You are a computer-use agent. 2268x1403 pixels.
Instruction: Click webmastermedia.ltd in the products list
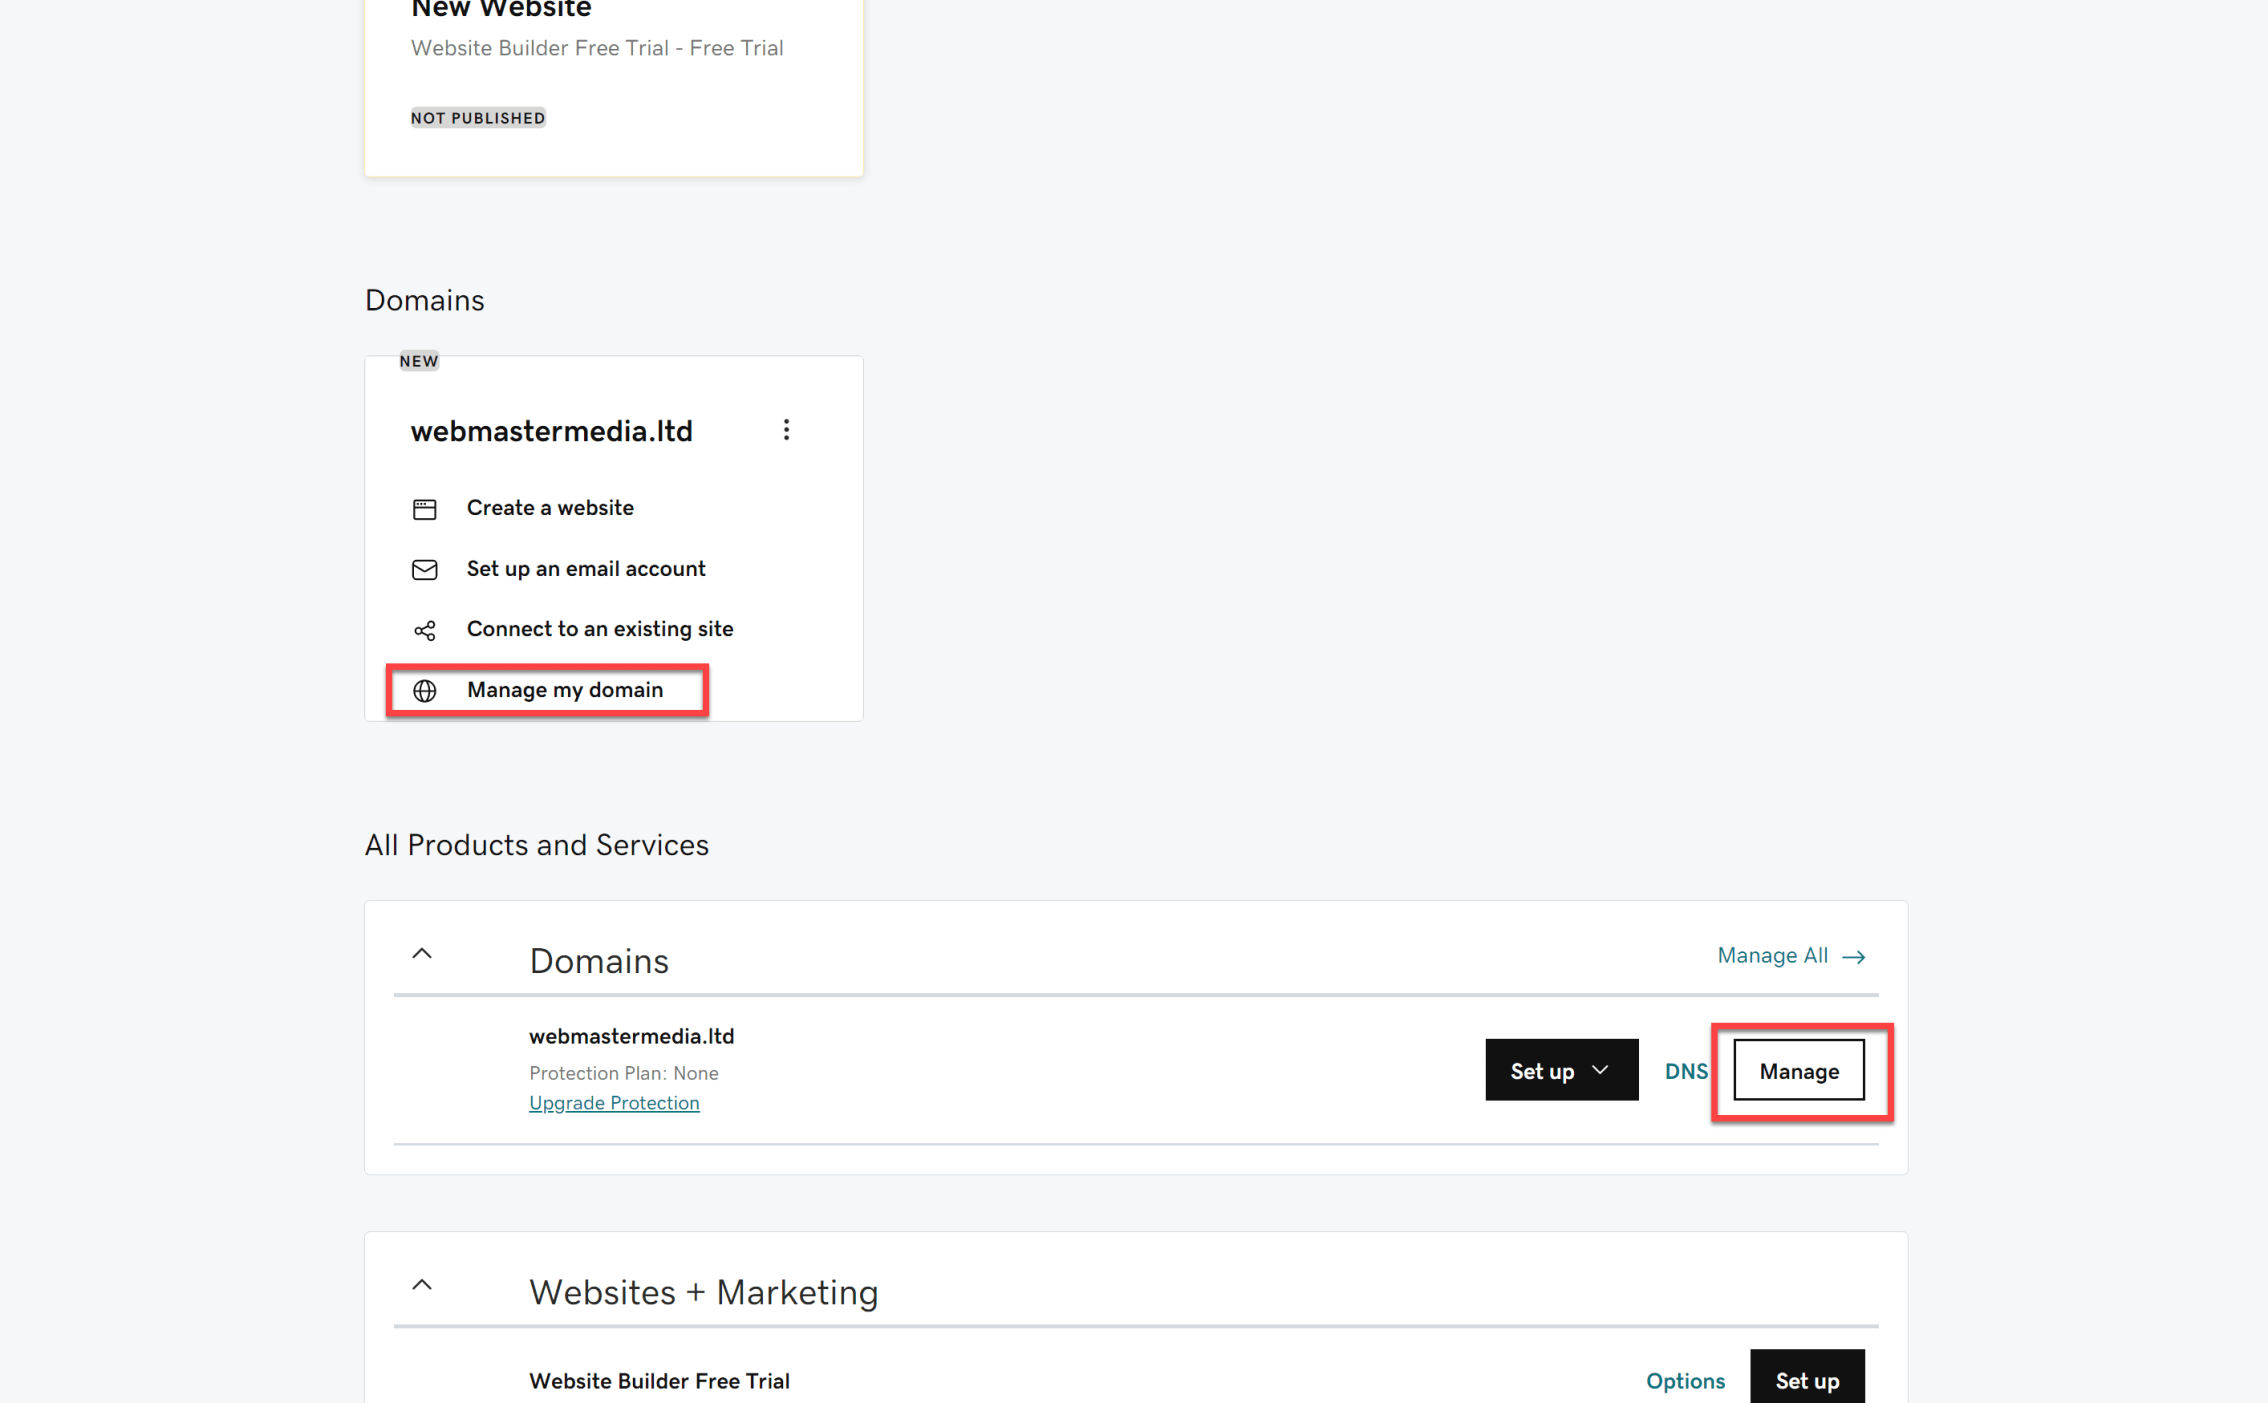631,1037
